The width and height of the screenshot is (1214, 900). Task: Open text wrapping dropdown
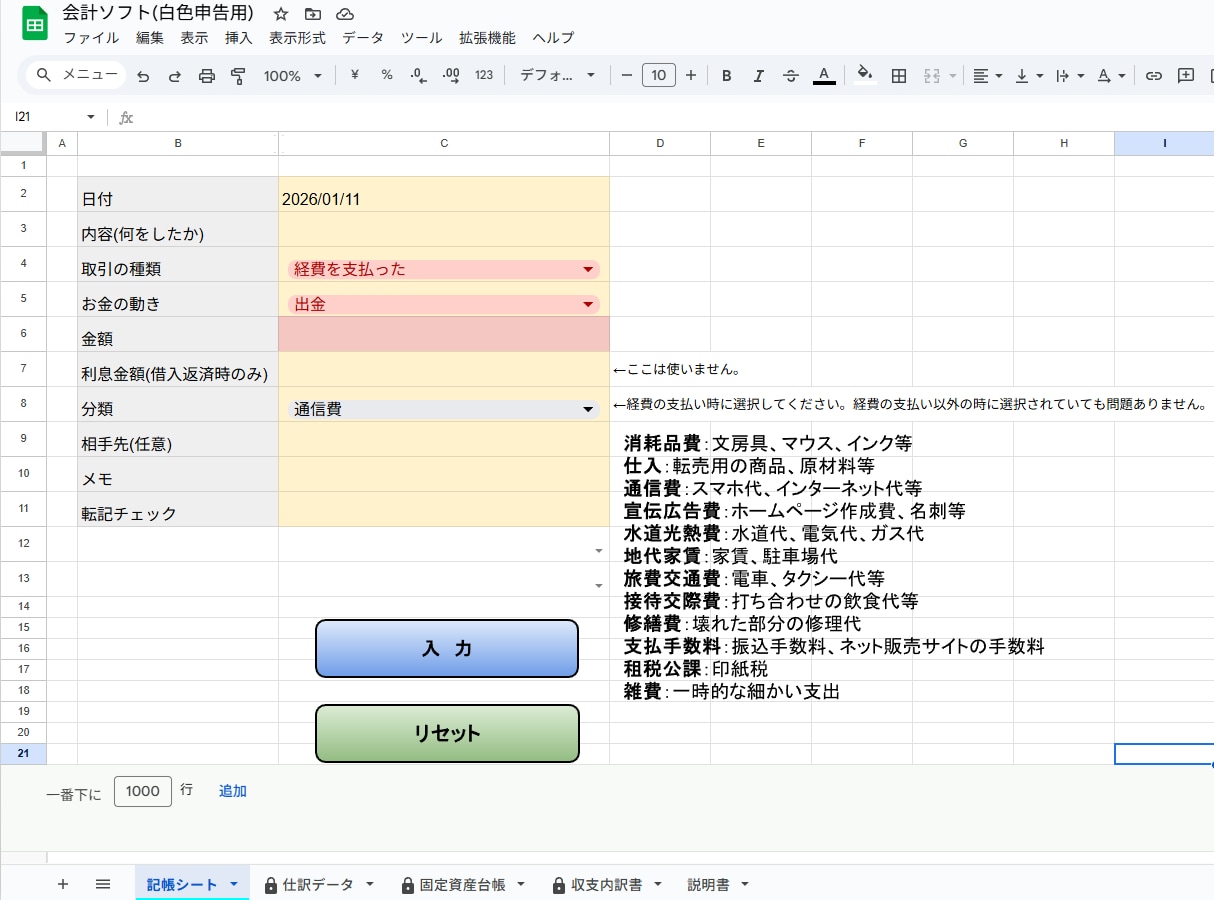point(1070,75)
